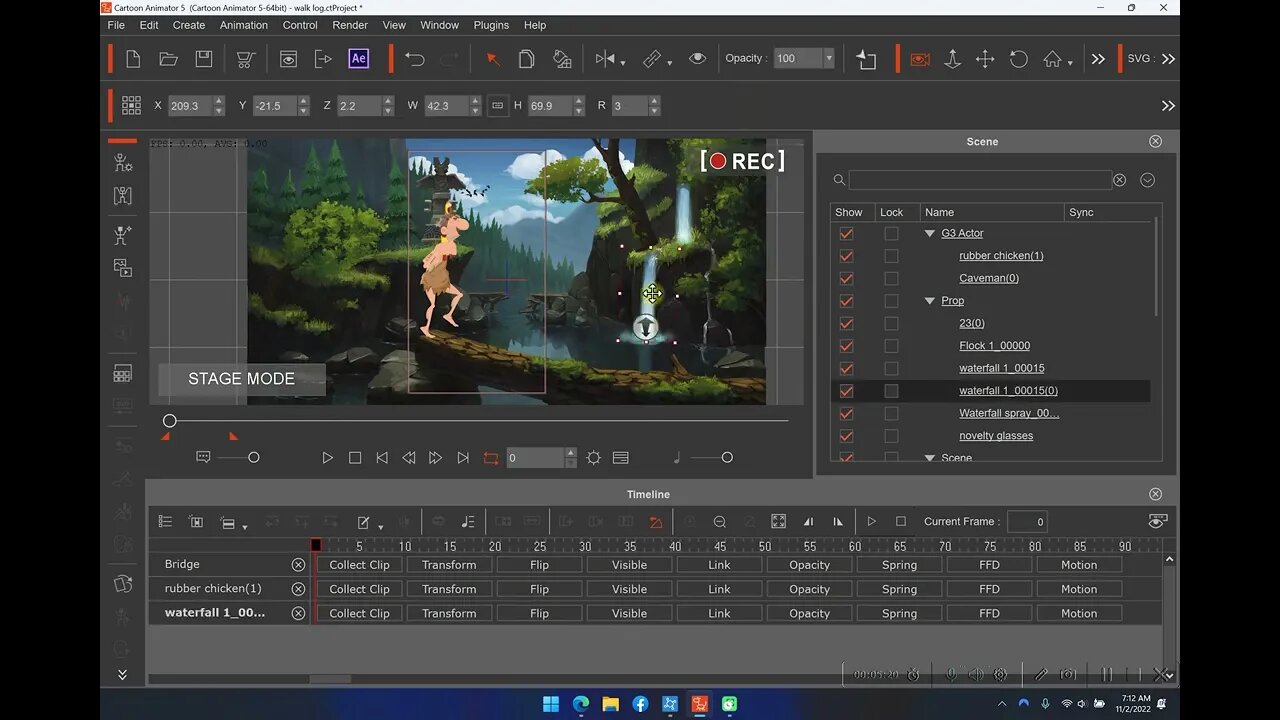Open the Animation menu
The image size is (1280, 720).
point(244,25)
